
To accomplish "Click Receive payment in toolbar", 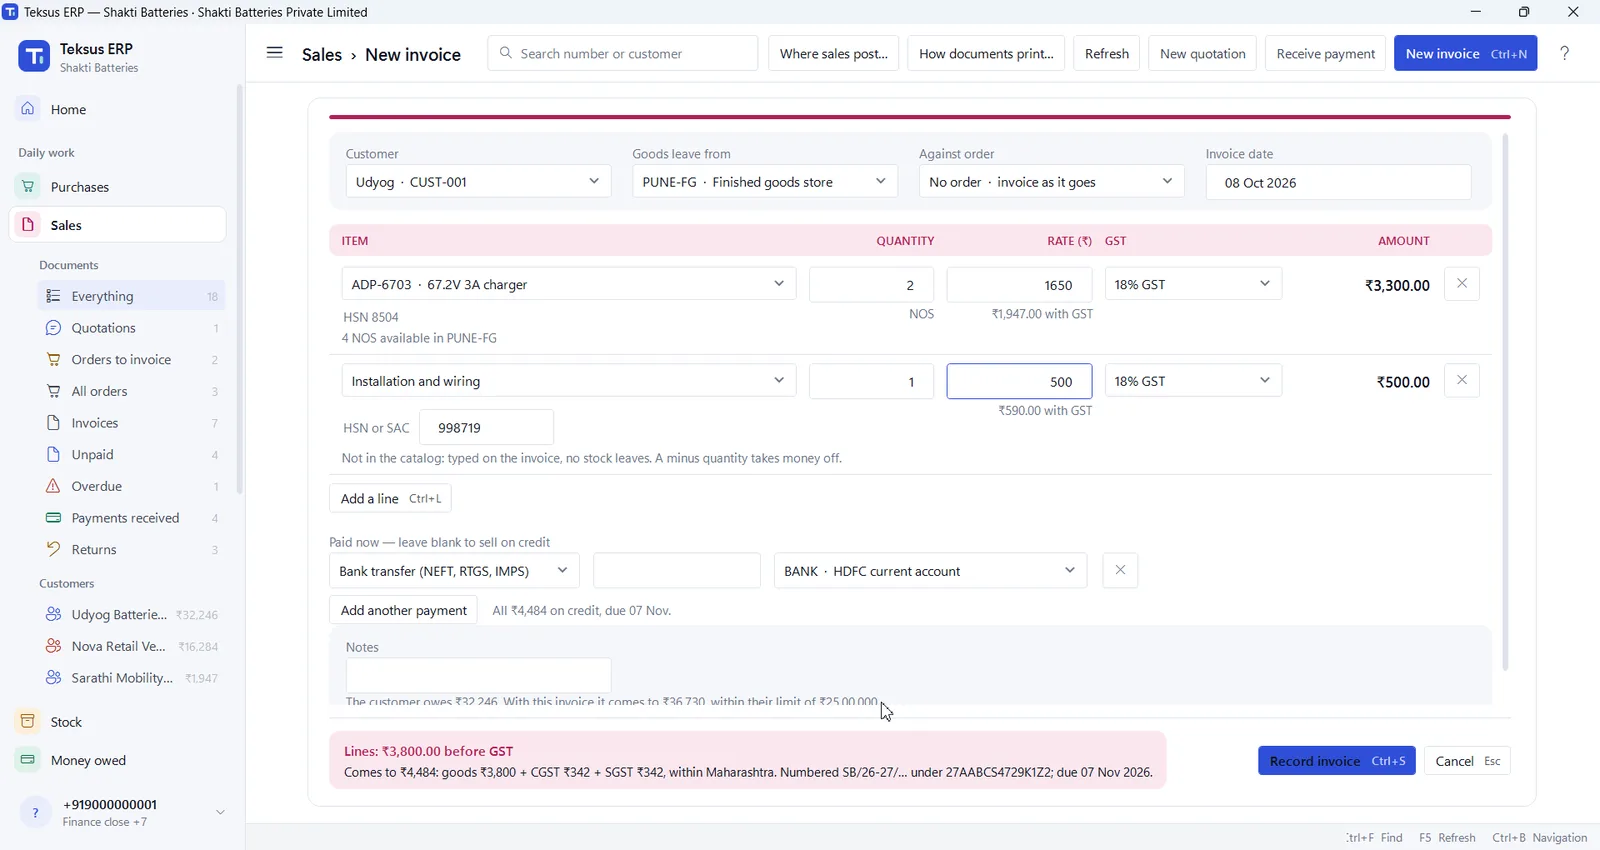I will click(x=1326, y=53).
